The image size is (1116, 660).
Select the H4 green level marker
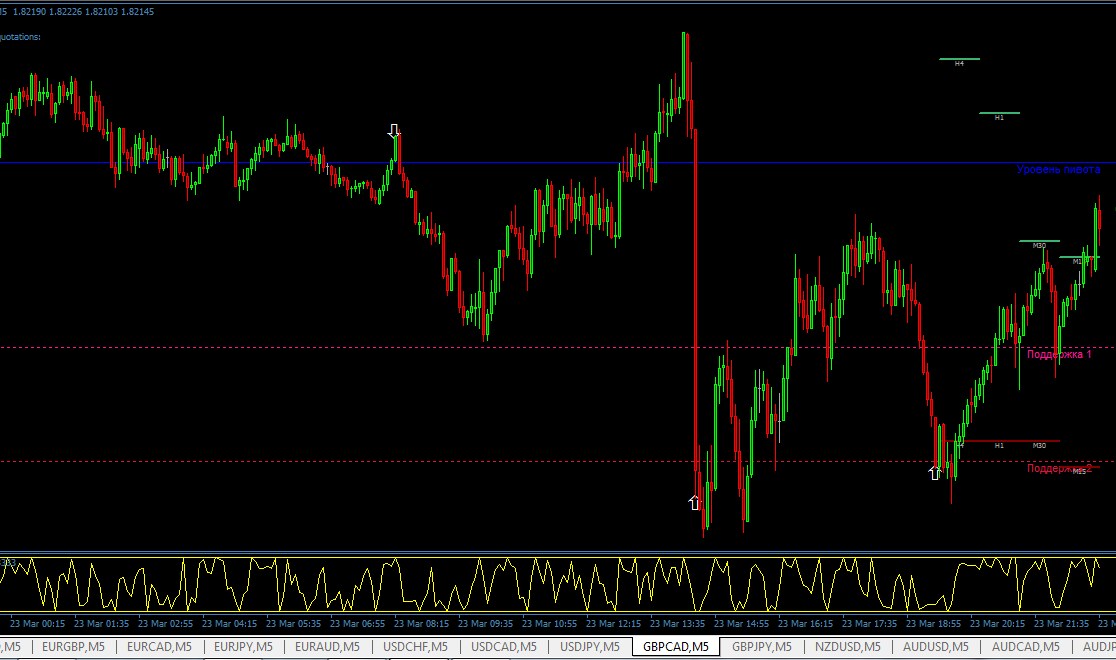point(959,60)
